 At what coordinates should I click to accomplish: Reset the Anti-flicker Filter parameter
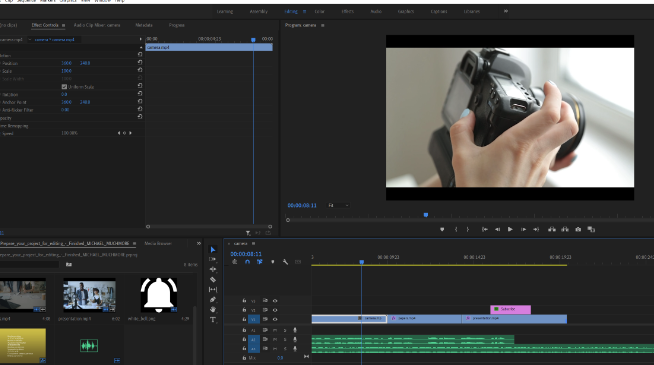coord(140,109)
